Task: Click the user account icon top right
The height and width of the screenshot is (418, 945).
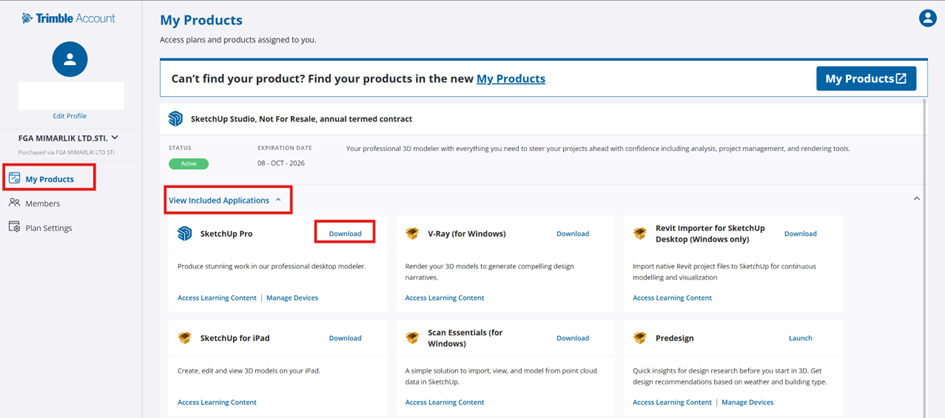Action: [x=927, y=18]
